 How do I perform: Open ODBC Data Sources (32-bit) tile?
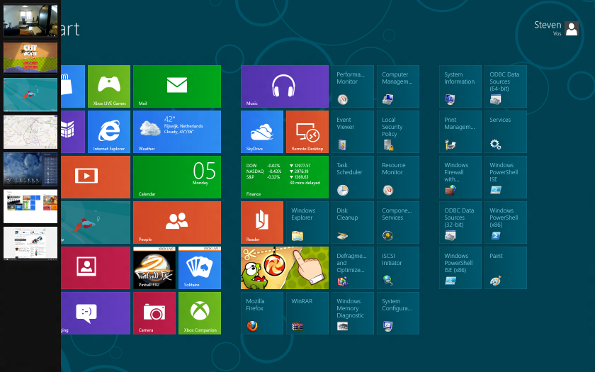point(461,222)
